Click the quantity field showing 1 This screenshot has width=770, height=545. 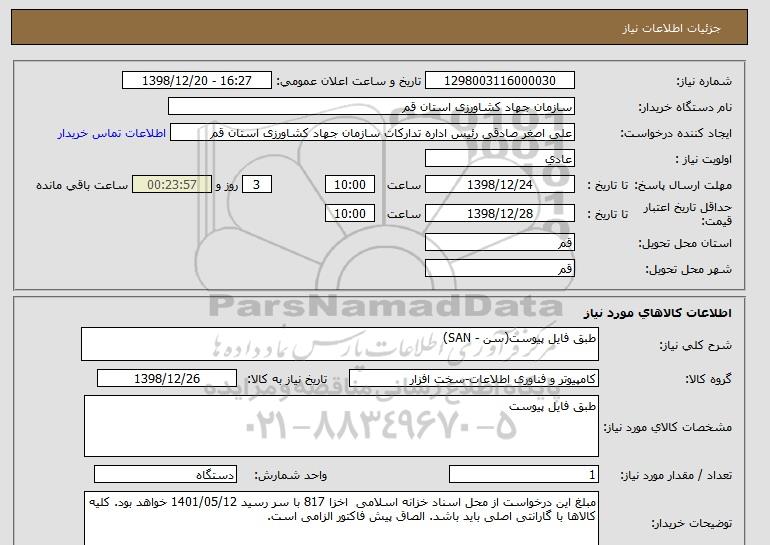point(524,475)
